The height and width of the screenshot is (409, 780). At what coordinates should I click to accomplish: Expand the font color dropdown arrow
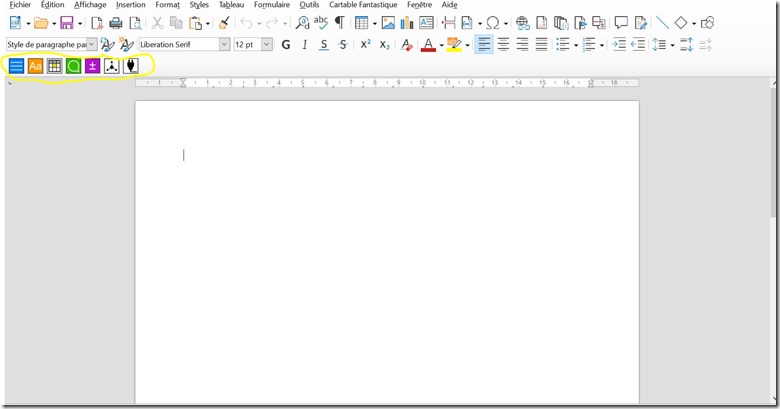coord(441,45)
